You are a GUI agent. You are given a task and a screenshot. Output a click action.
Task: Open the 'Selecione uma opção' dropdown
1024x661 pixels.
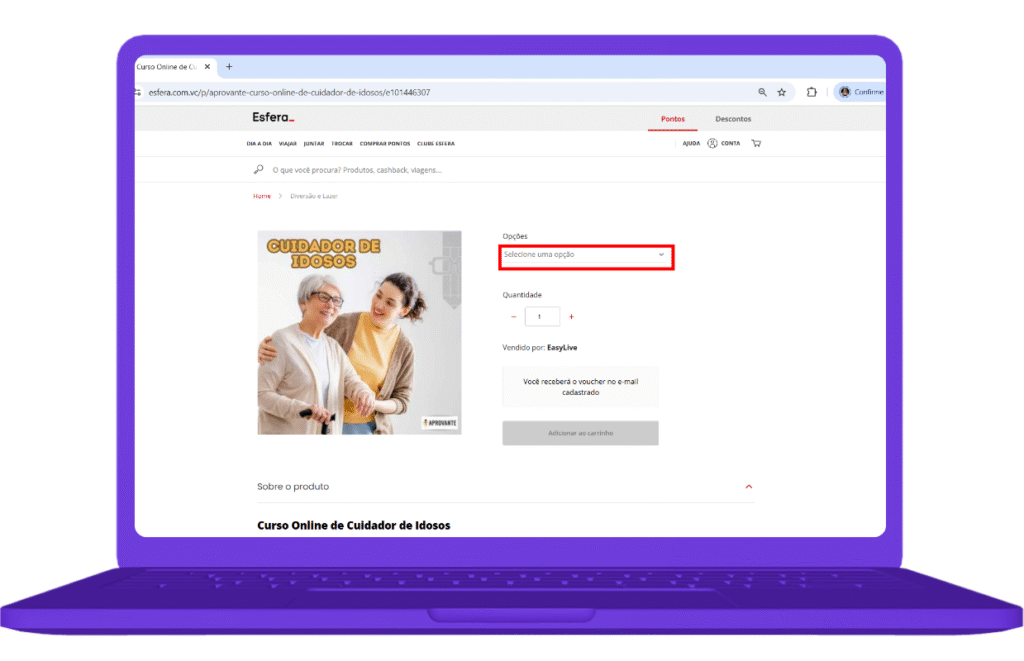click(x=585, y=255)
